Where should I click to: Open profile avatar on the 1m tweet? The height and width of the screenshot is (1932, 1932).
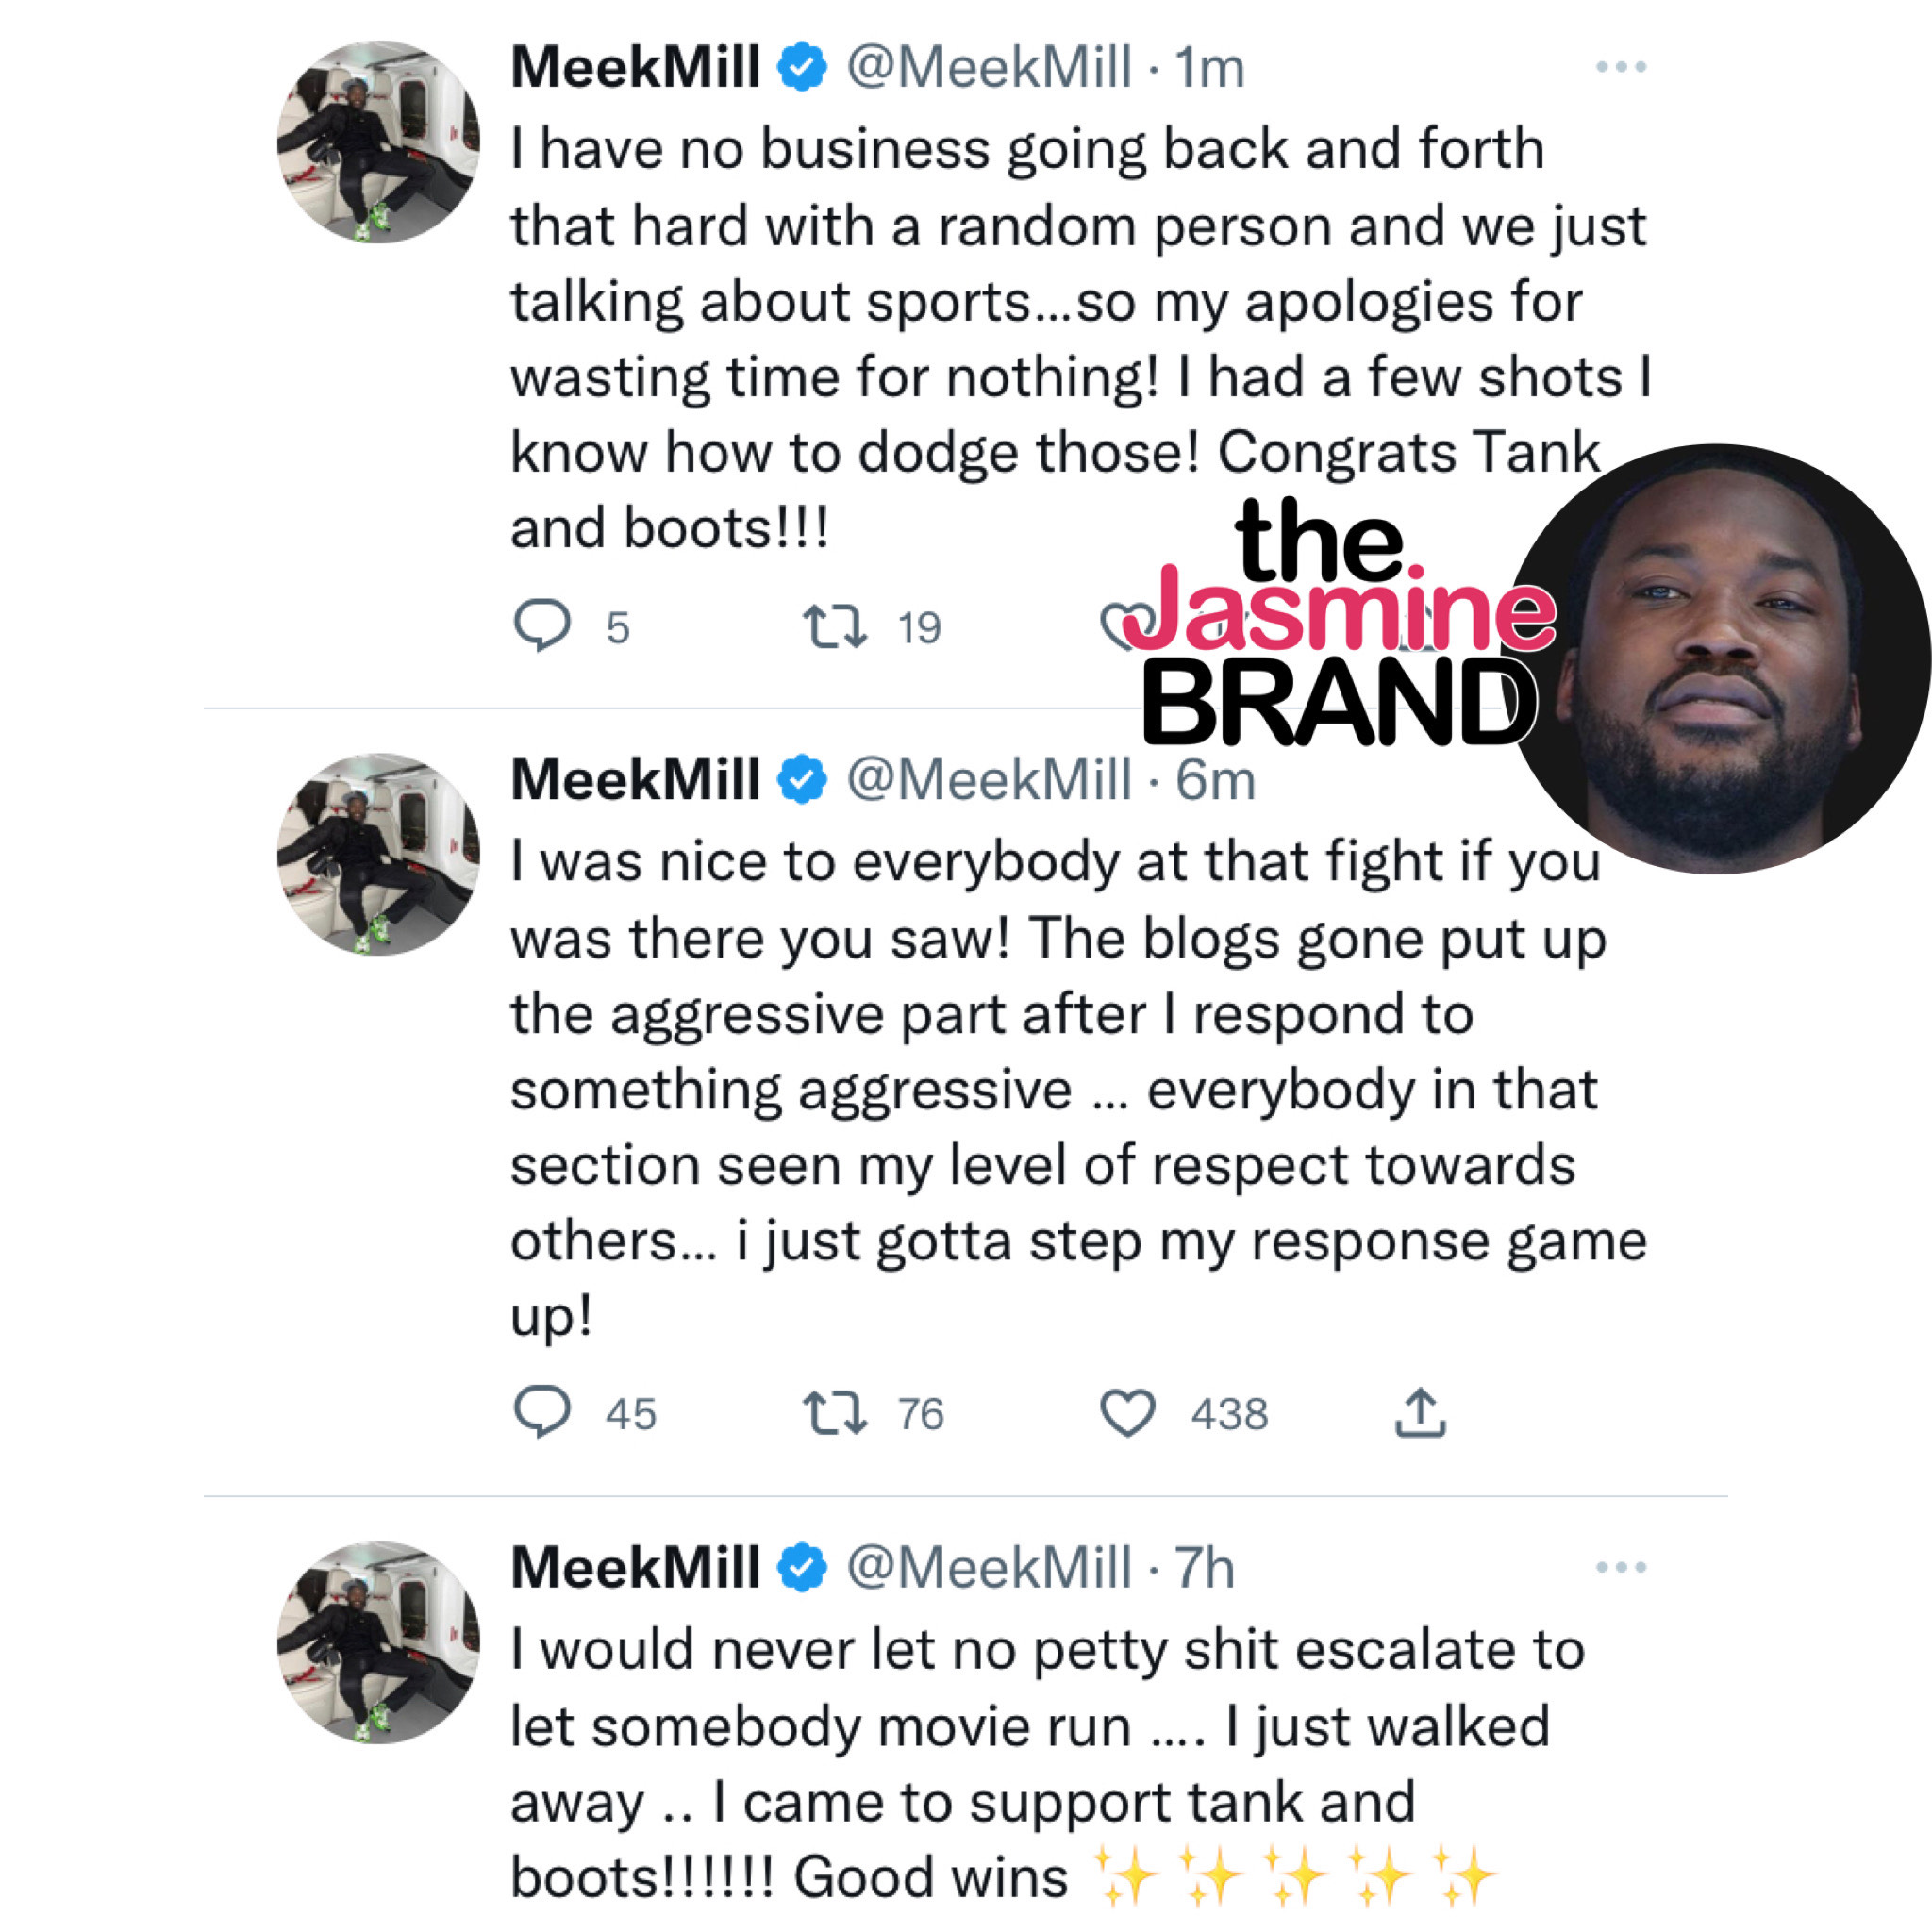tap(378, 142)
